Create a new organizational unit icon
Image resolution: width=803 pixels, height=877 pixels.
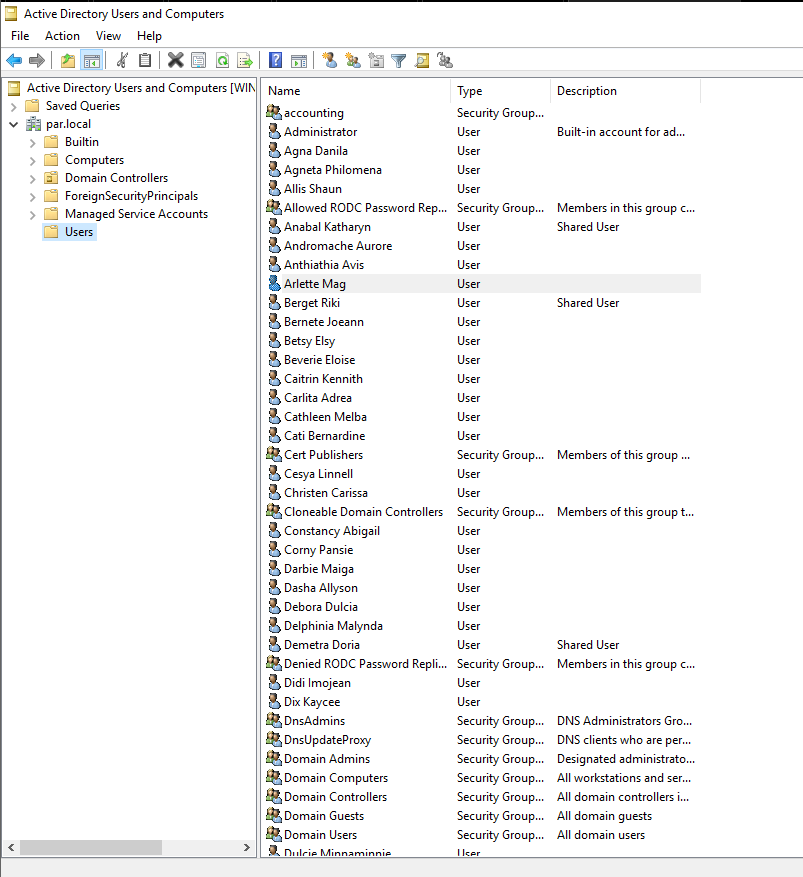click(376, 60)
